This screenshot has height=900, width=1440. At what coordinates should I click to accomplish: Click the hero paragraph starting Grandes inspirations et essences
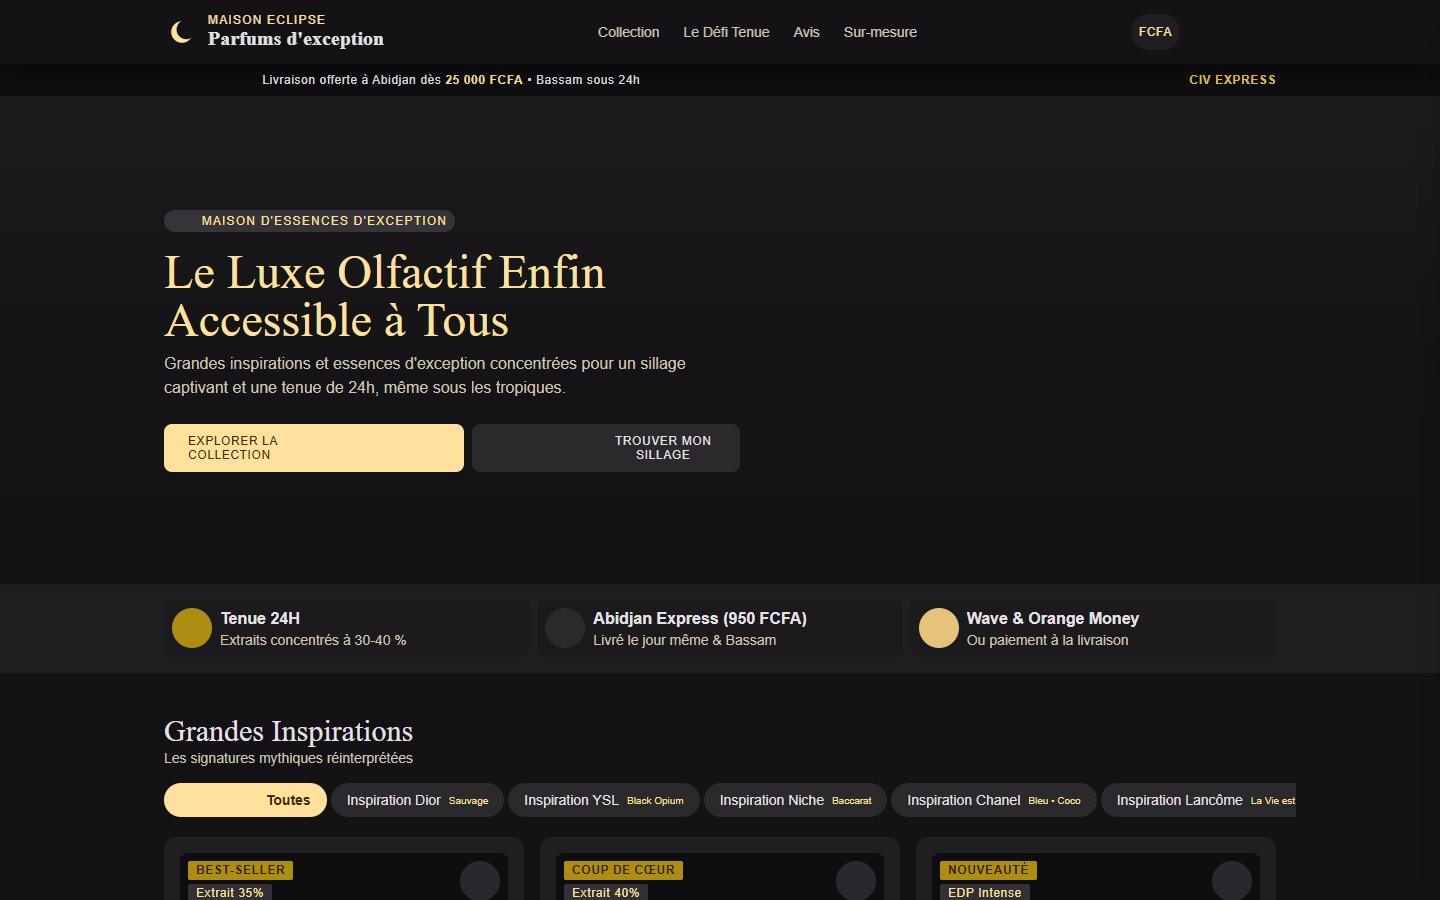click(425, 375)
